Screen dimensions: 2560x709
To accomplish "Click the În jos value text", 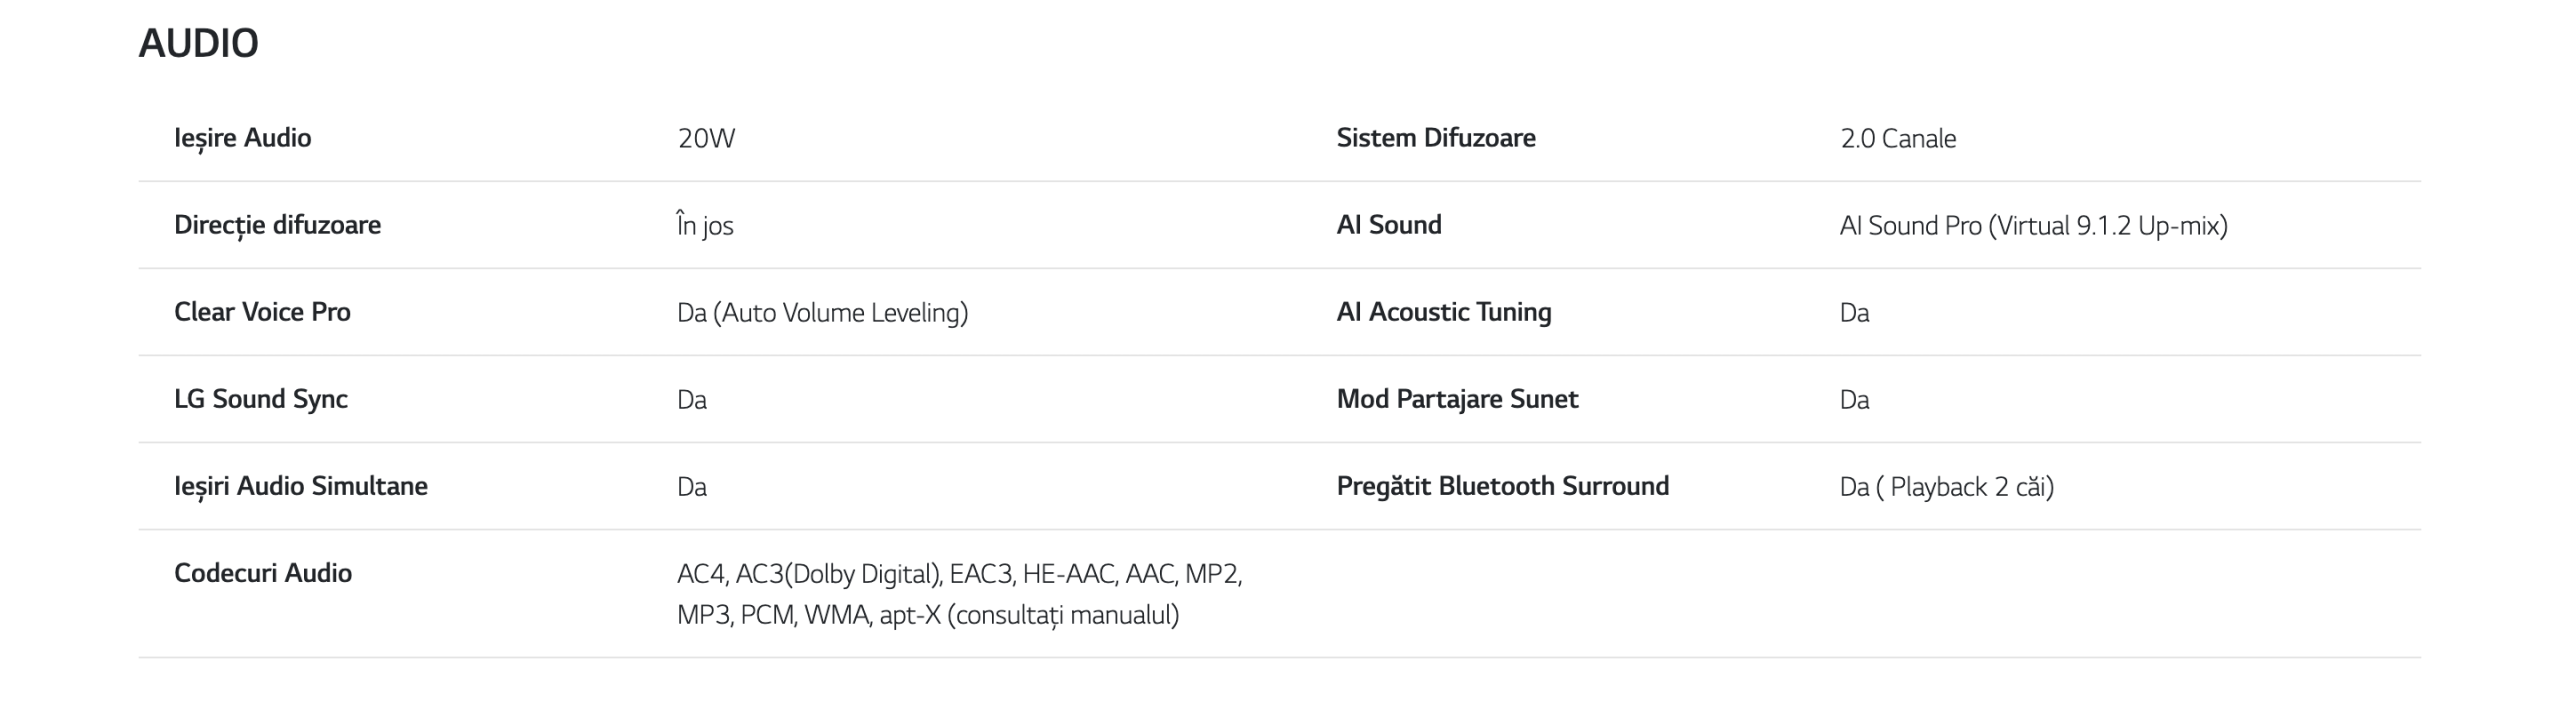I will (705, 225).
